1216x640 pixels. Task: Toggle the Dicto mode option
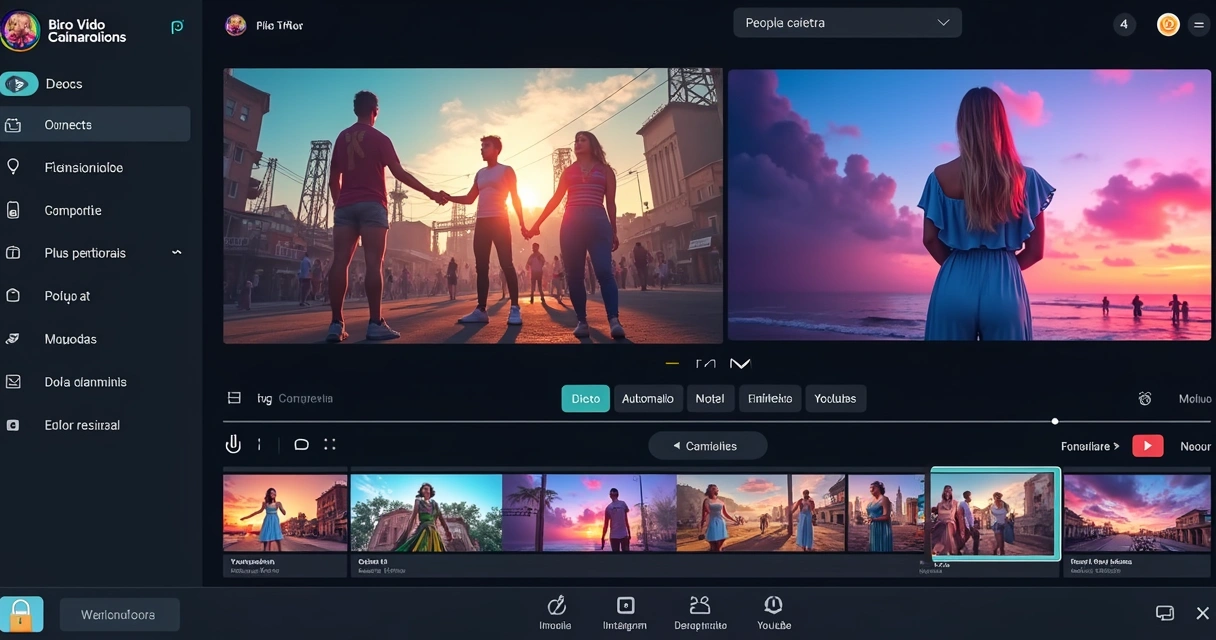point(585,398)
